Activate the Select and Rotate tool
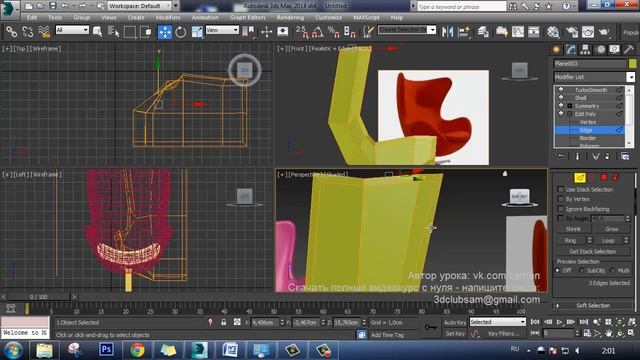This screenshot has height=360, width=640. click(x=180, y=31)
